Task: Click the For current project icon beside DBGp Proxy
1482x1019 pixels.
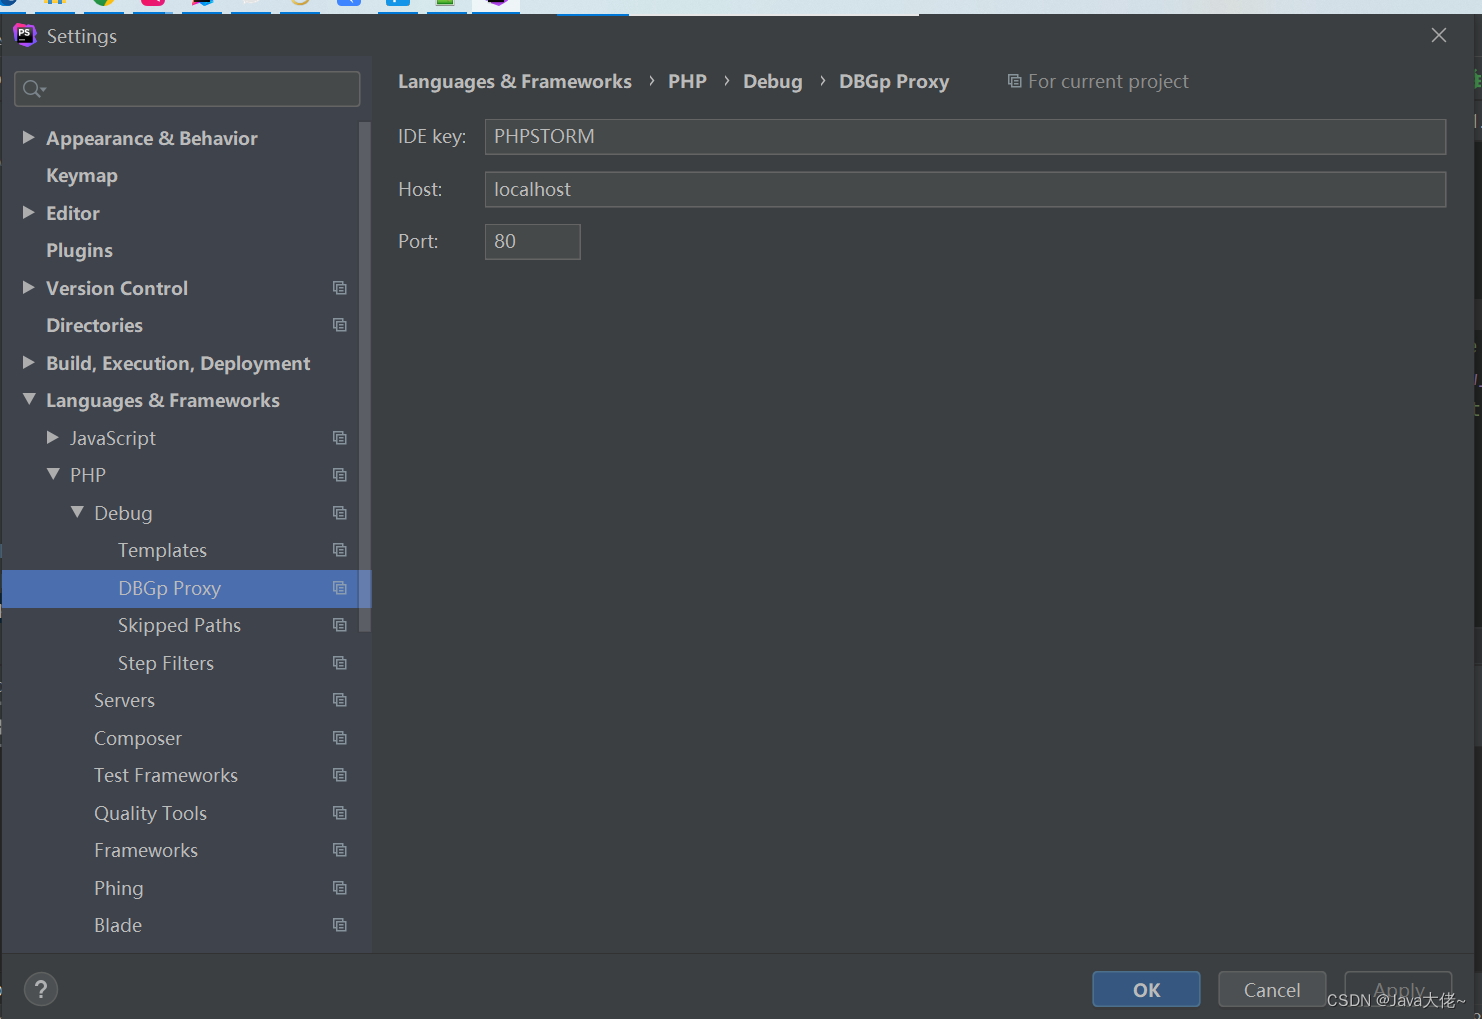Action: pyautogui.click(x=340, y=589)
